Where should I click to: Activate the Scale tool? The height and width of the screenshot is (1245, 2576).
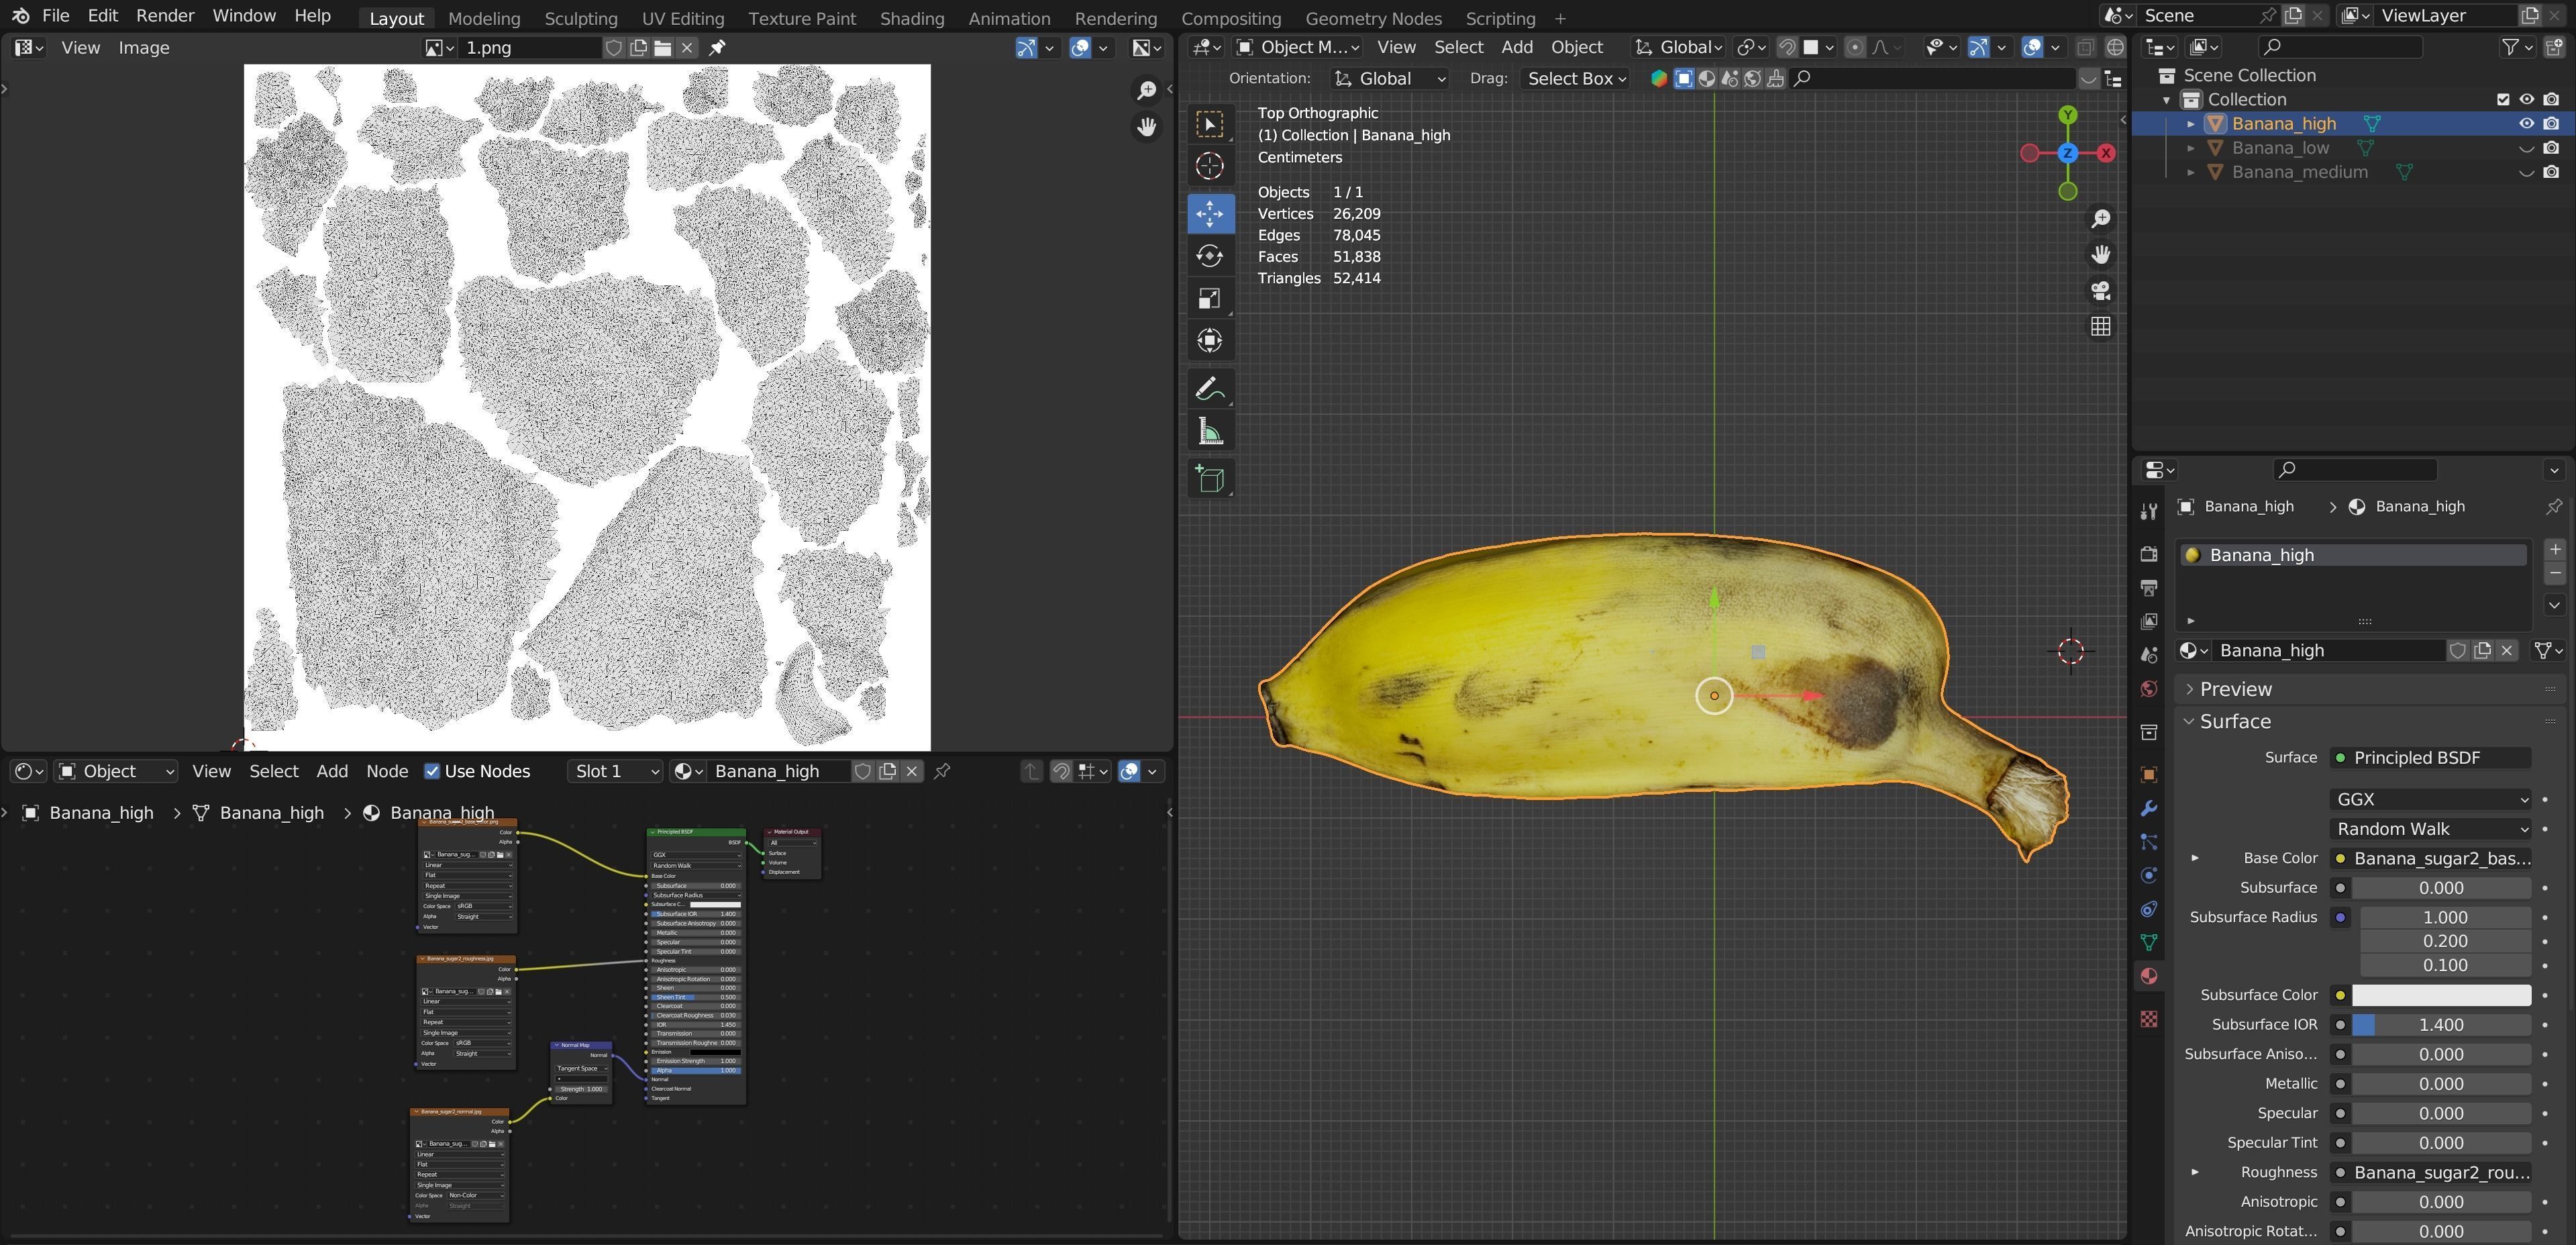1210,299
